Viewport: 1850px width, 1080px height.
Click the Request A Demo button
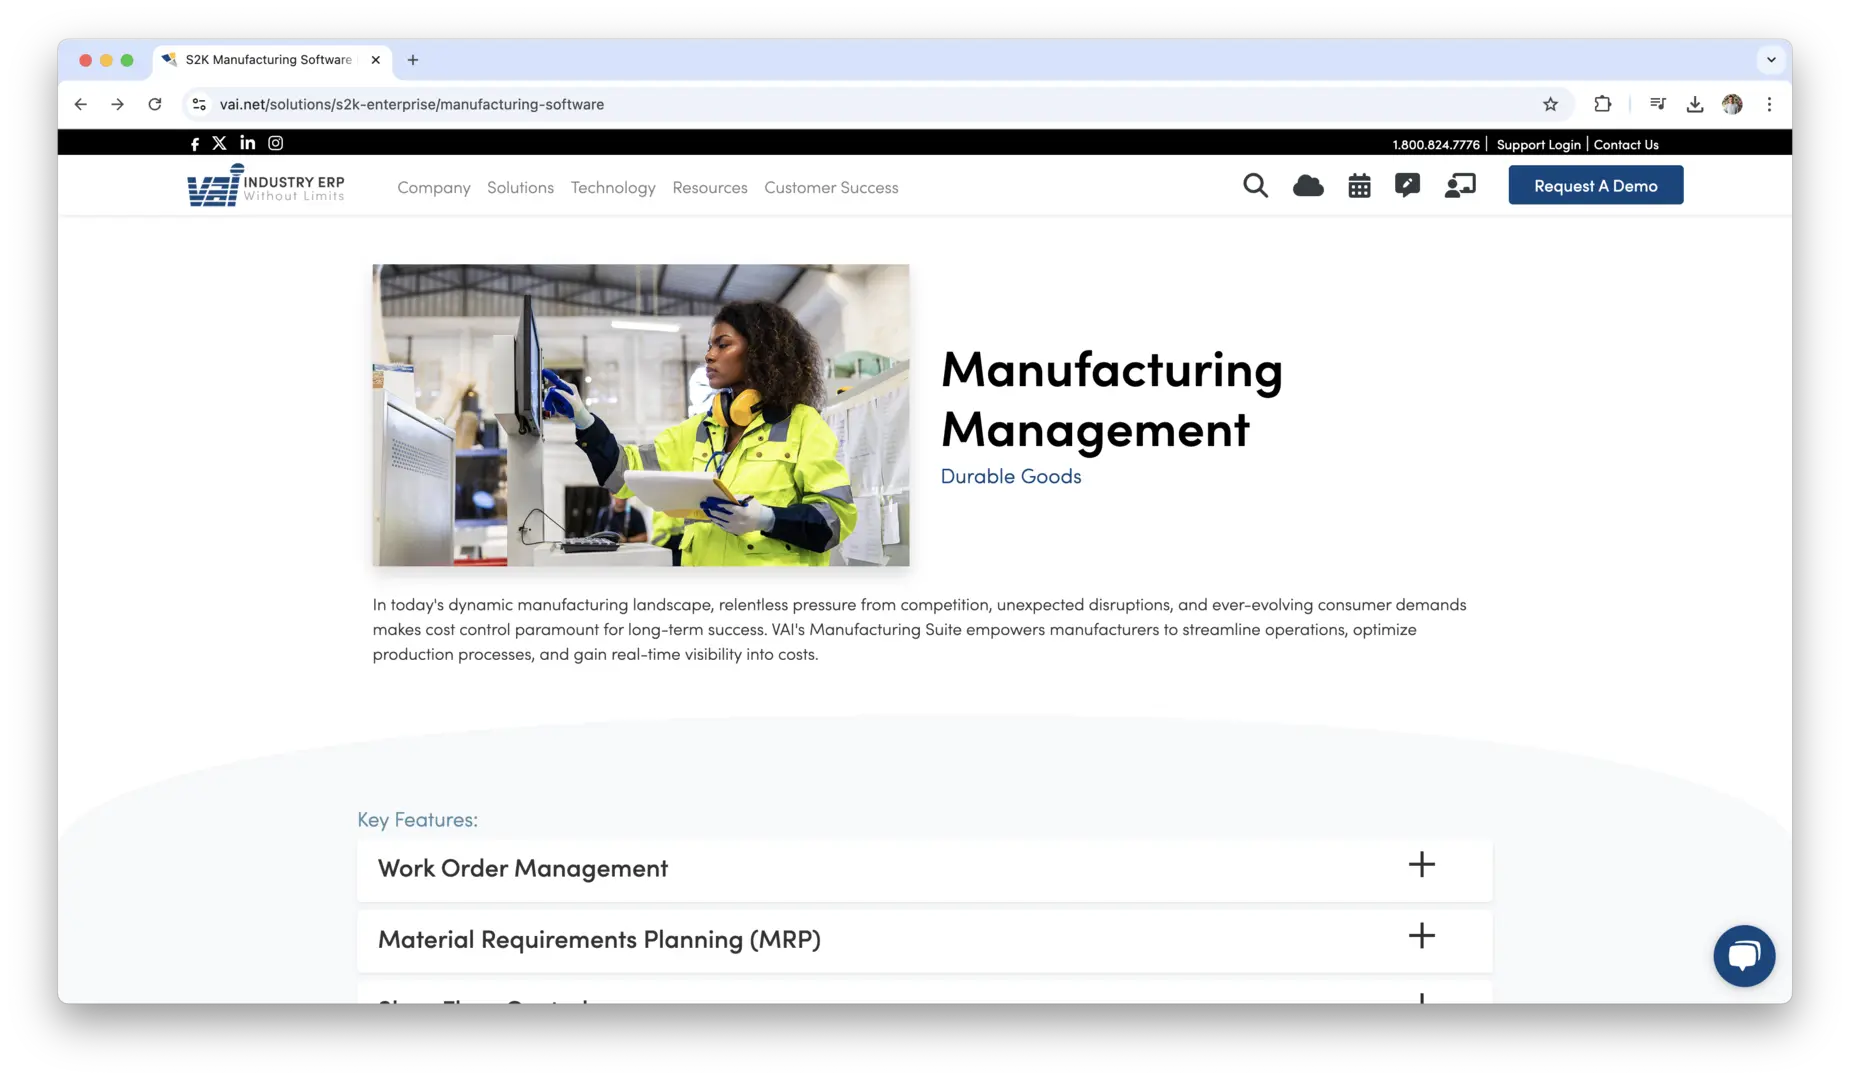[x=1595, y=185]
